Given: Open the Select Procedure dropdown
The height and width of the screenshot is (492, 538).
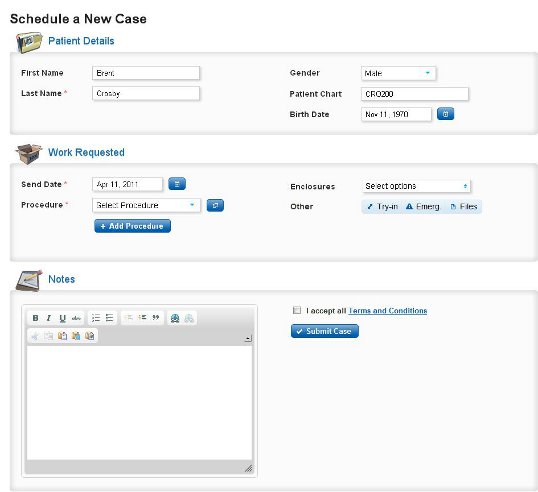Looking at the screenshot, I should tap(146, 205).
